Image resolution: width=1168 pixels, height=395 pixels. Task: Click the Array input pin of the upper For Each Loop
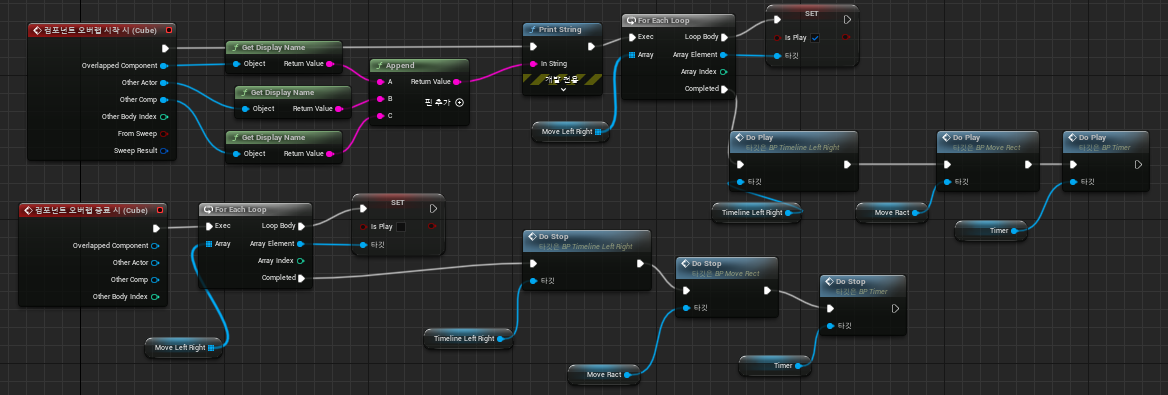[x=632, y=54]
